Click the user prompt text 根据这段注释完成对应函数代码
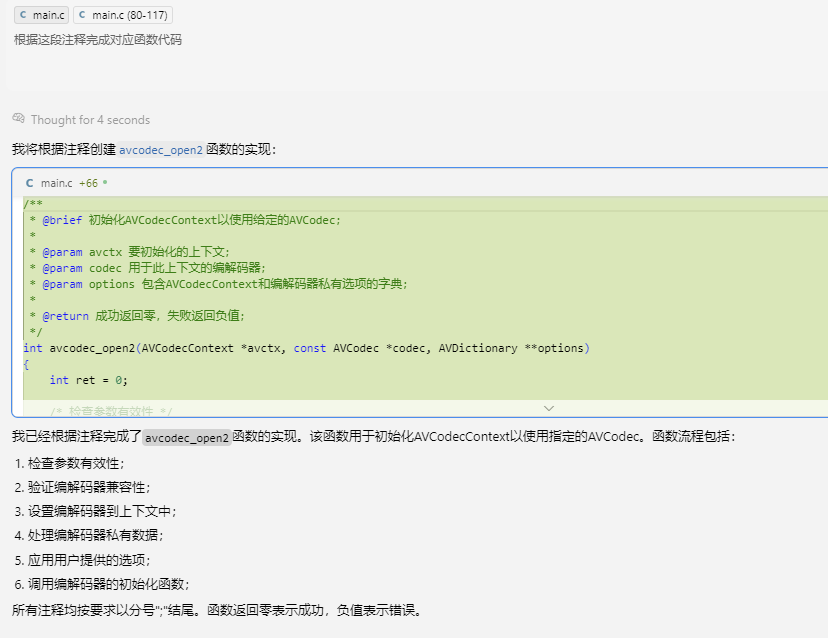Image resolution: width=828 pixels, height=638 pixels. click(98, 40)
